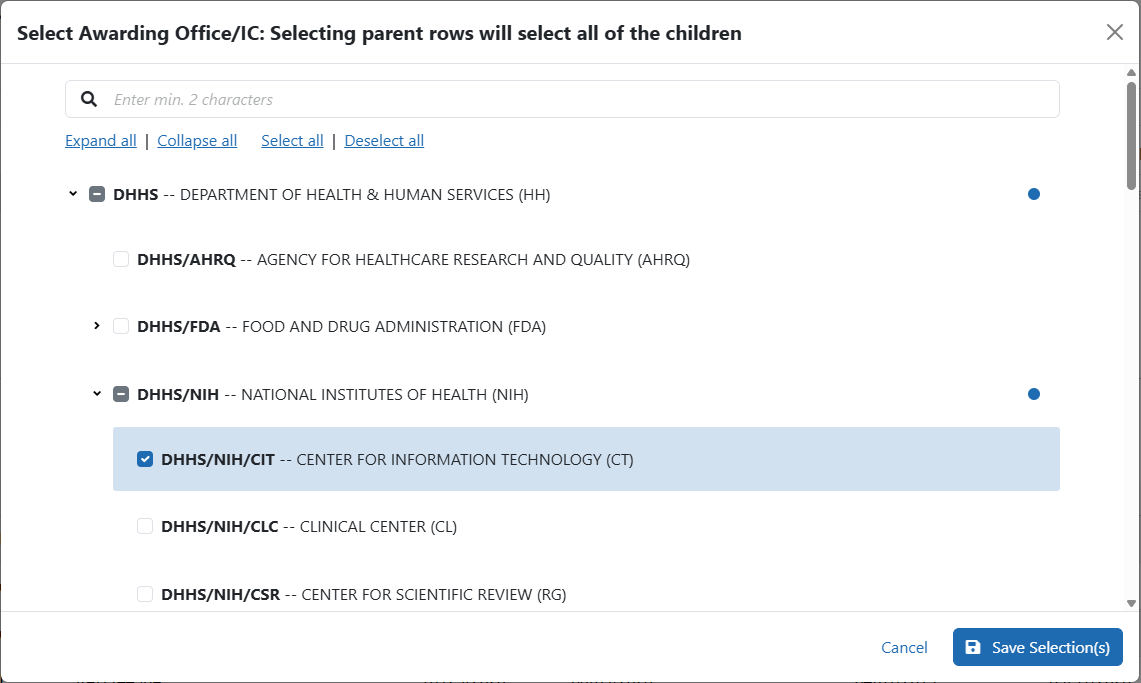Click Cancel to dismiss the dialog

pyautogui.click(x=904, y=648)
